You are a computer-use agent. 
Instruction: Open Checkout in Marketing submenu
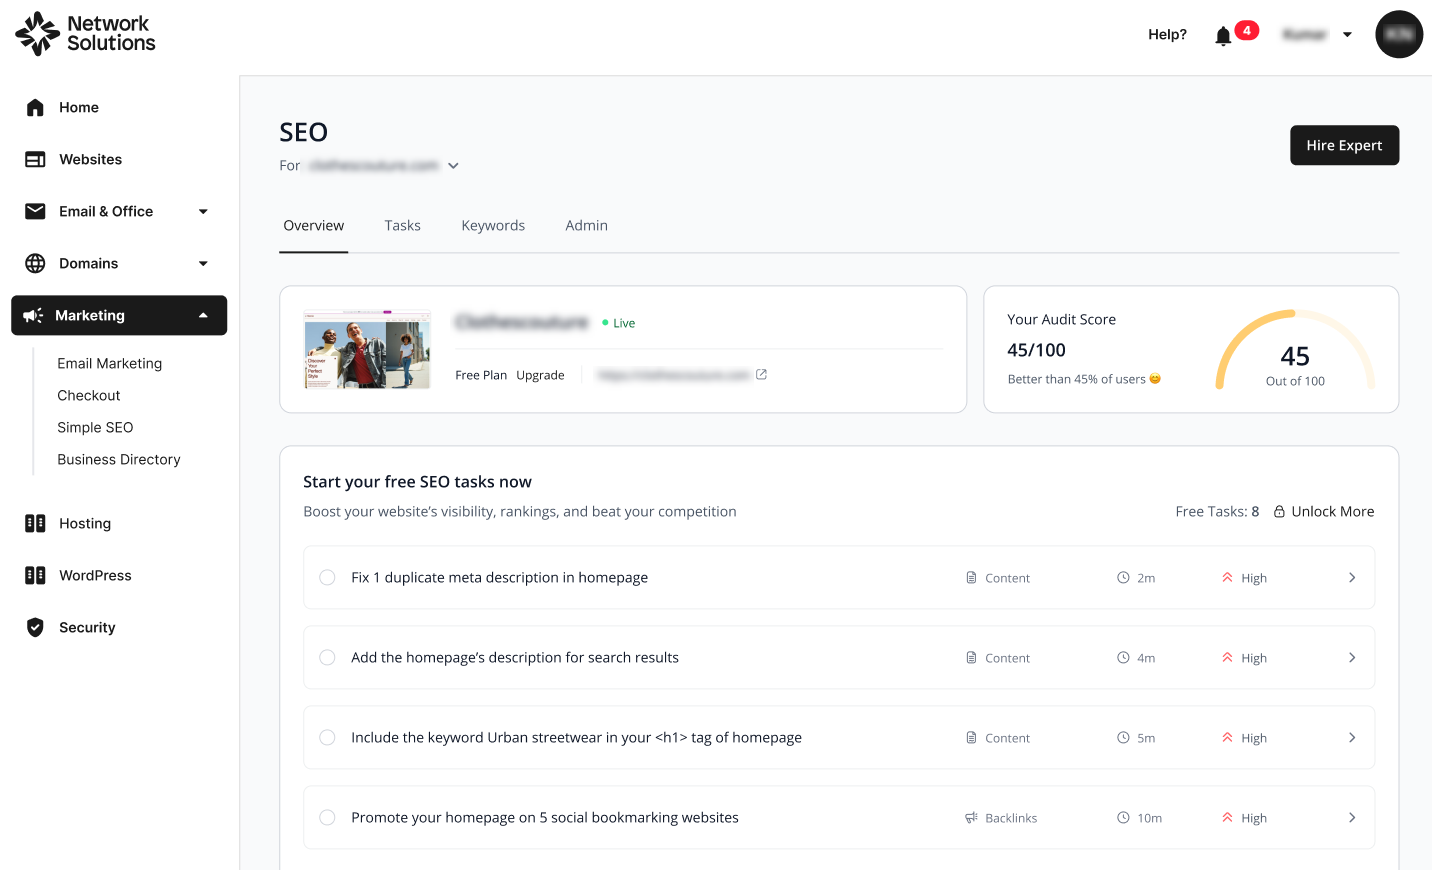click(88, 395)
